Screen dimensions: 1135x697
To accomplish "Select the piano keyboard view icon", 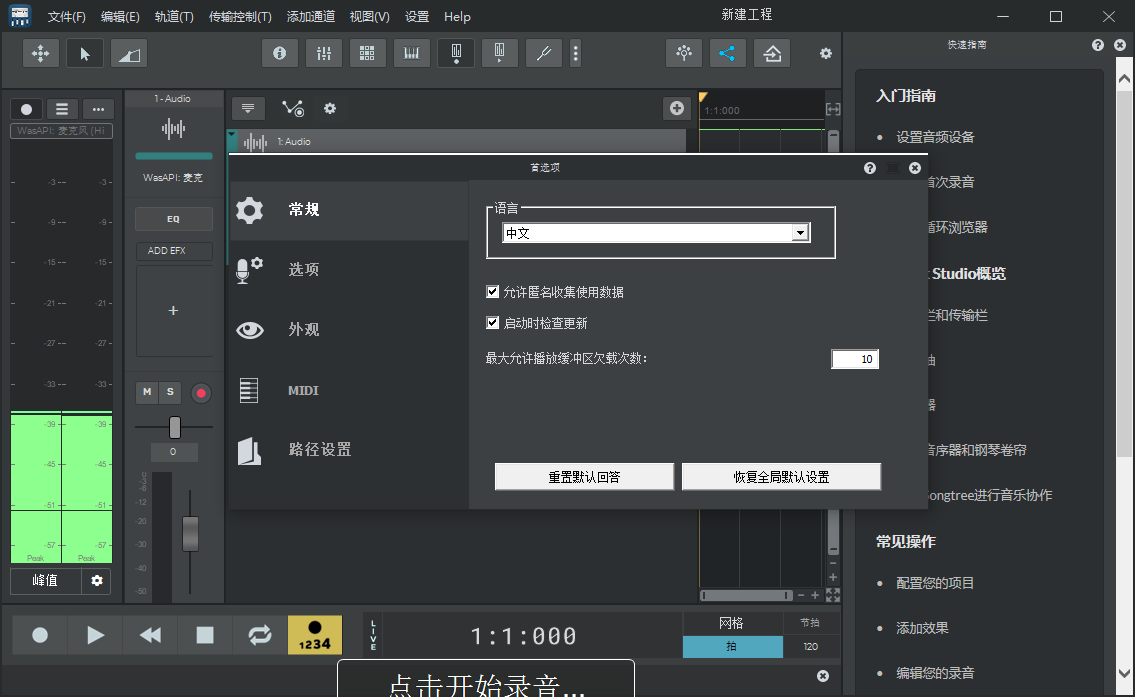I will (410, 53).
